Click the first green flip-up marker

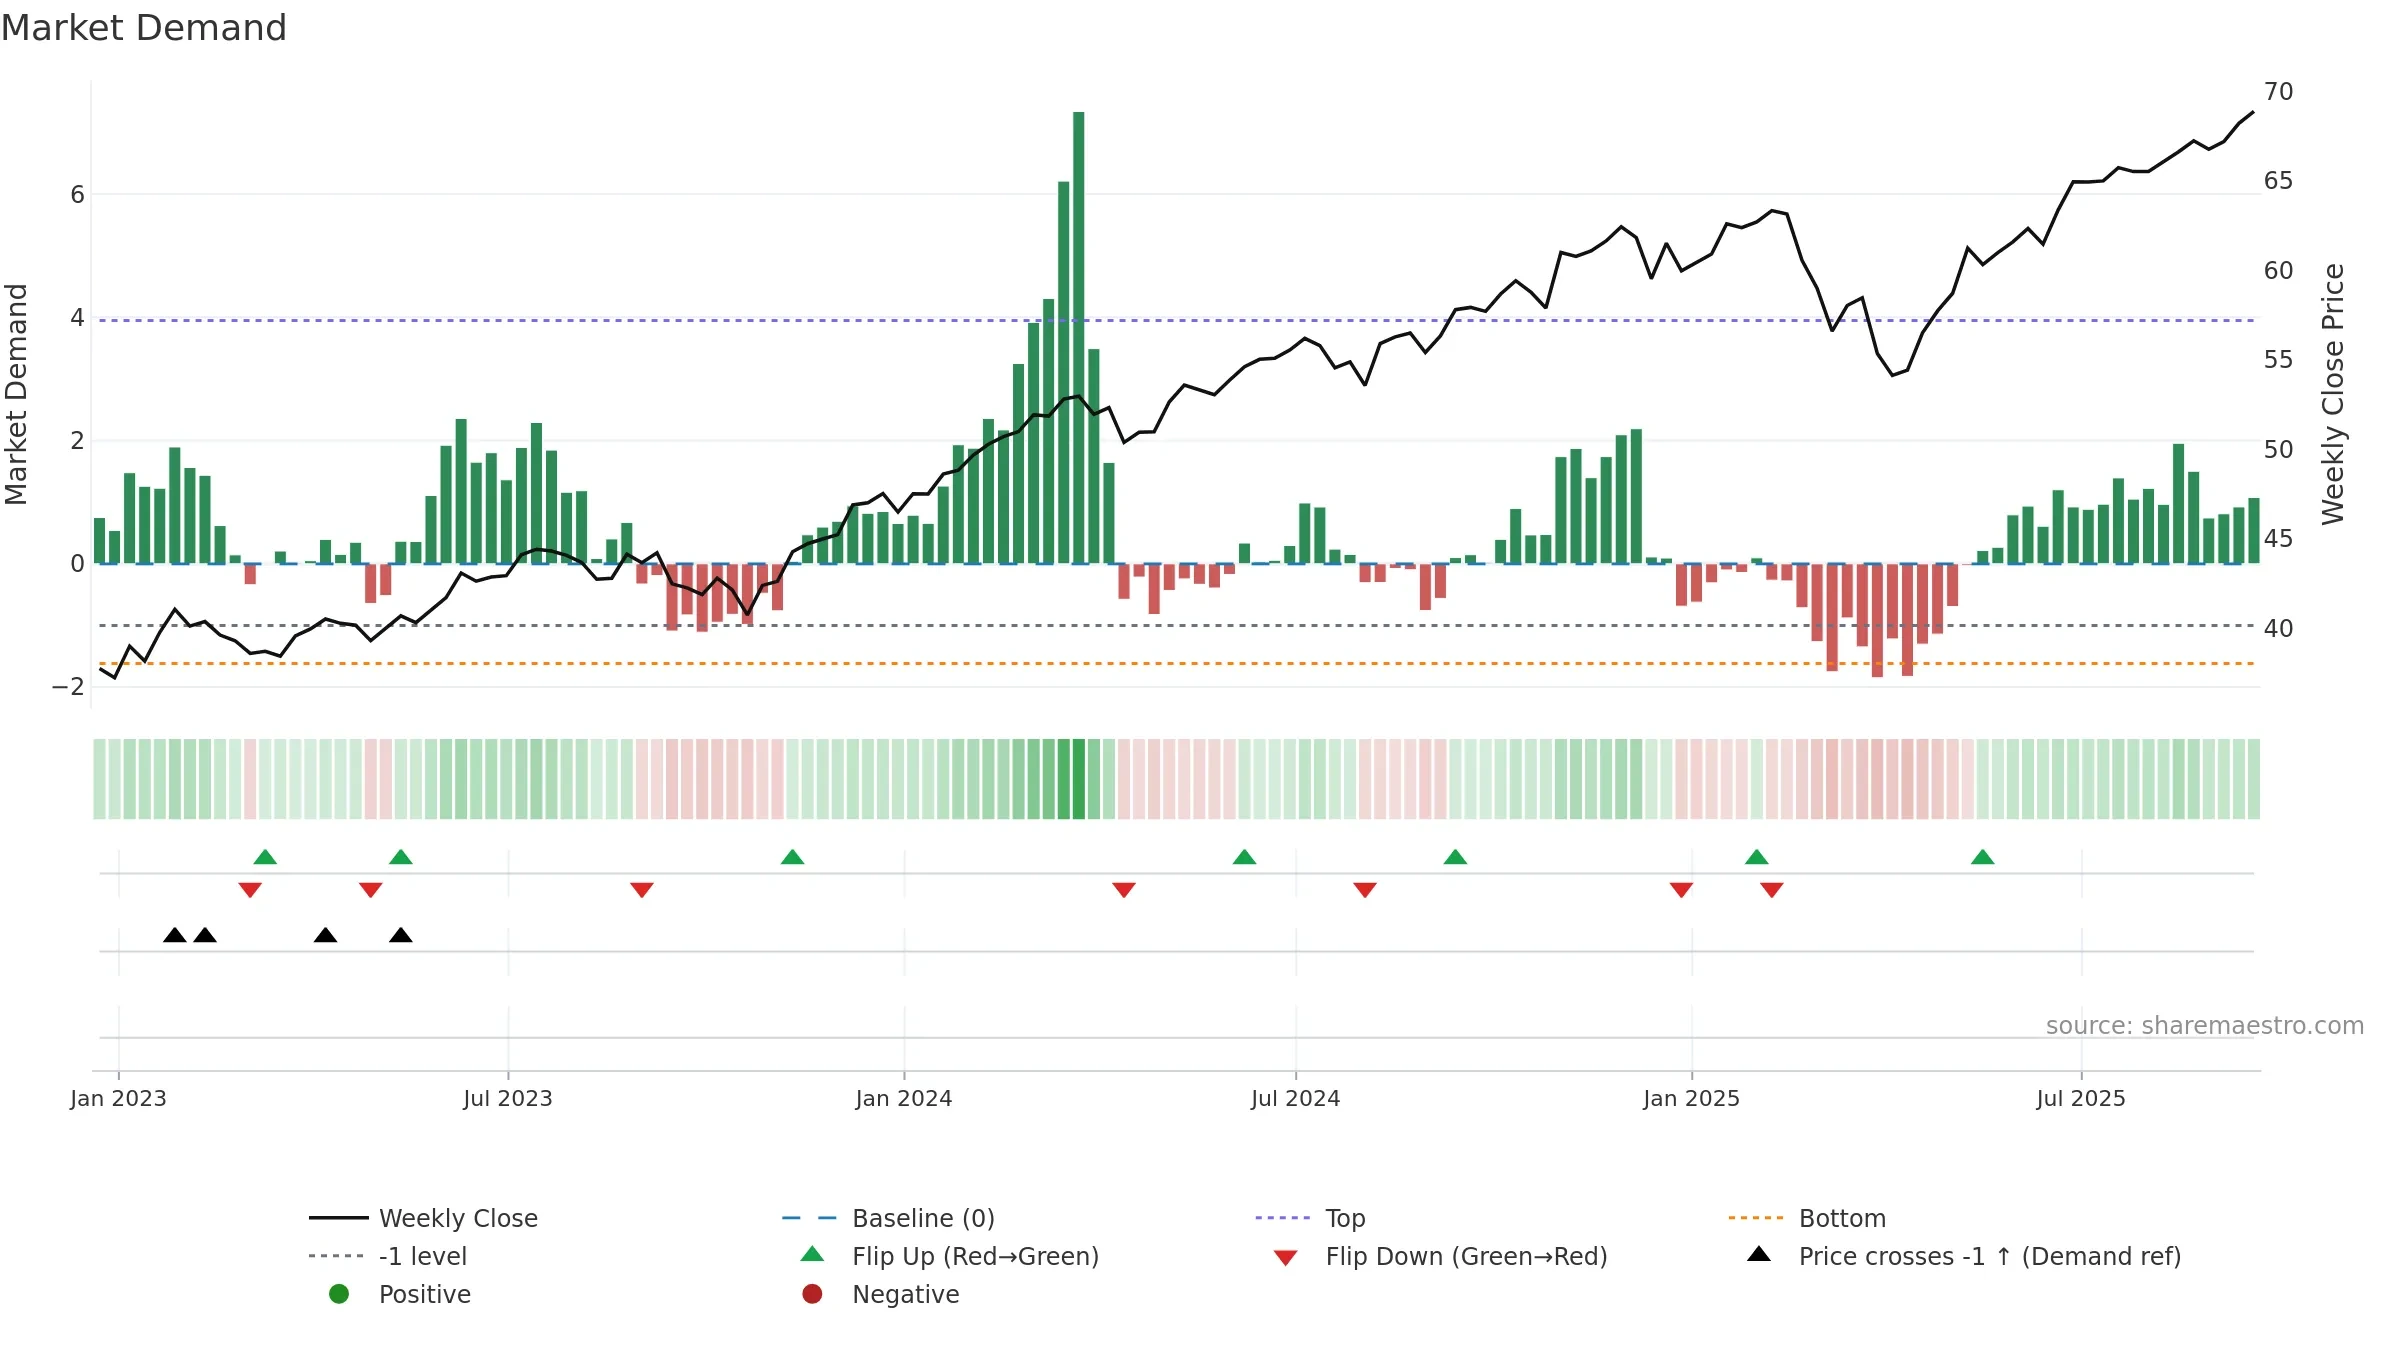(x=265, y=857)
